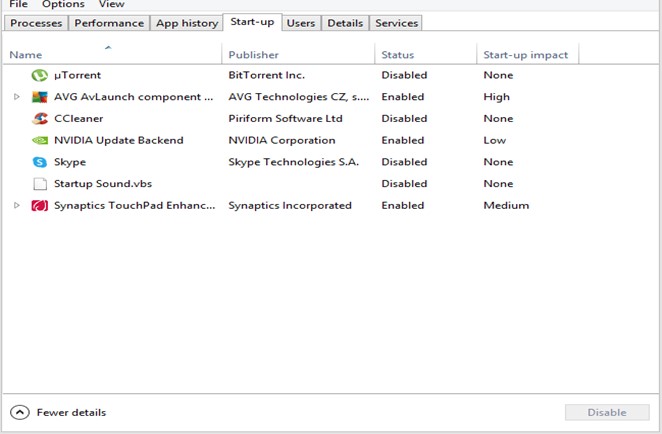Click publisher Synaptics Incorporated
This screenshot has height=434, width=662.
tap(290, 206)
